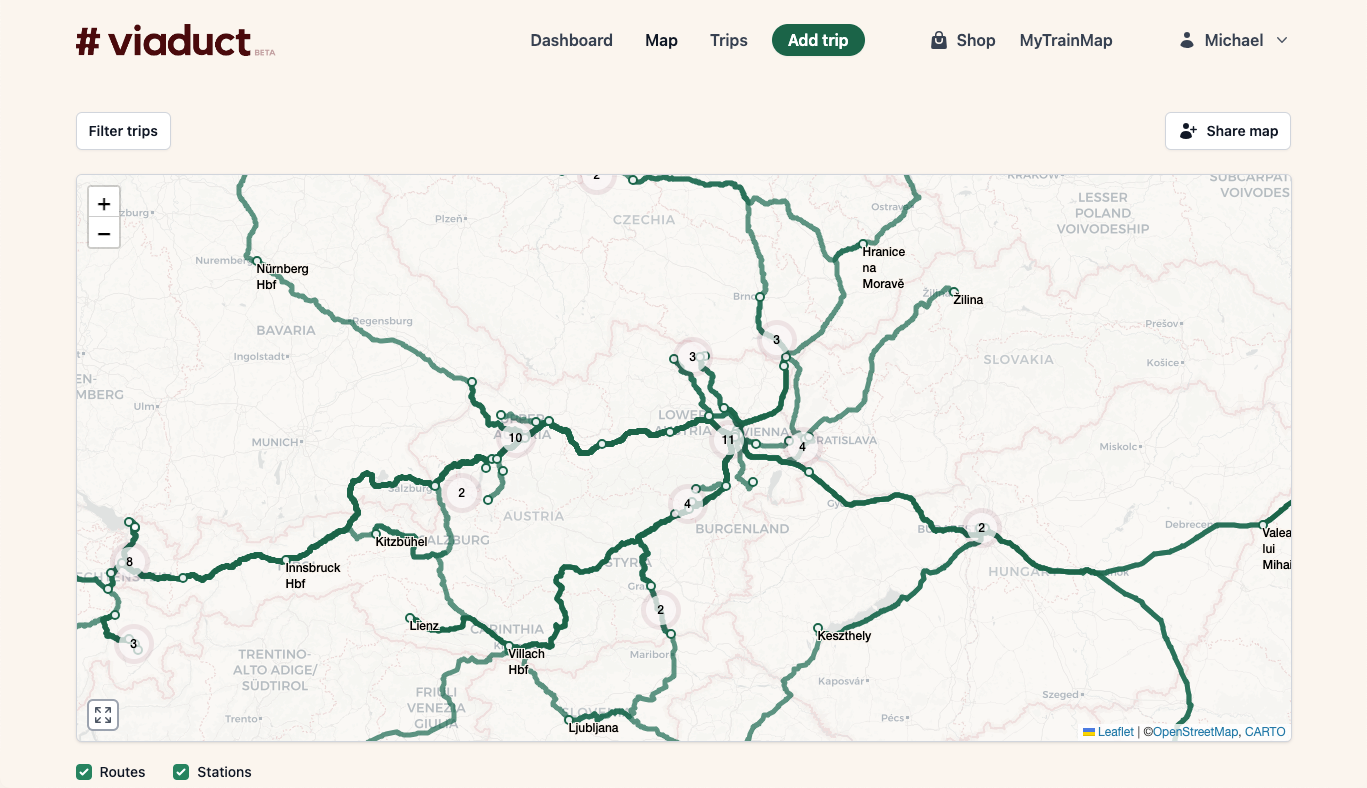Click the user avatar icon beside Michael
Screen dimensions: 1367x788
pos(1187,40)
